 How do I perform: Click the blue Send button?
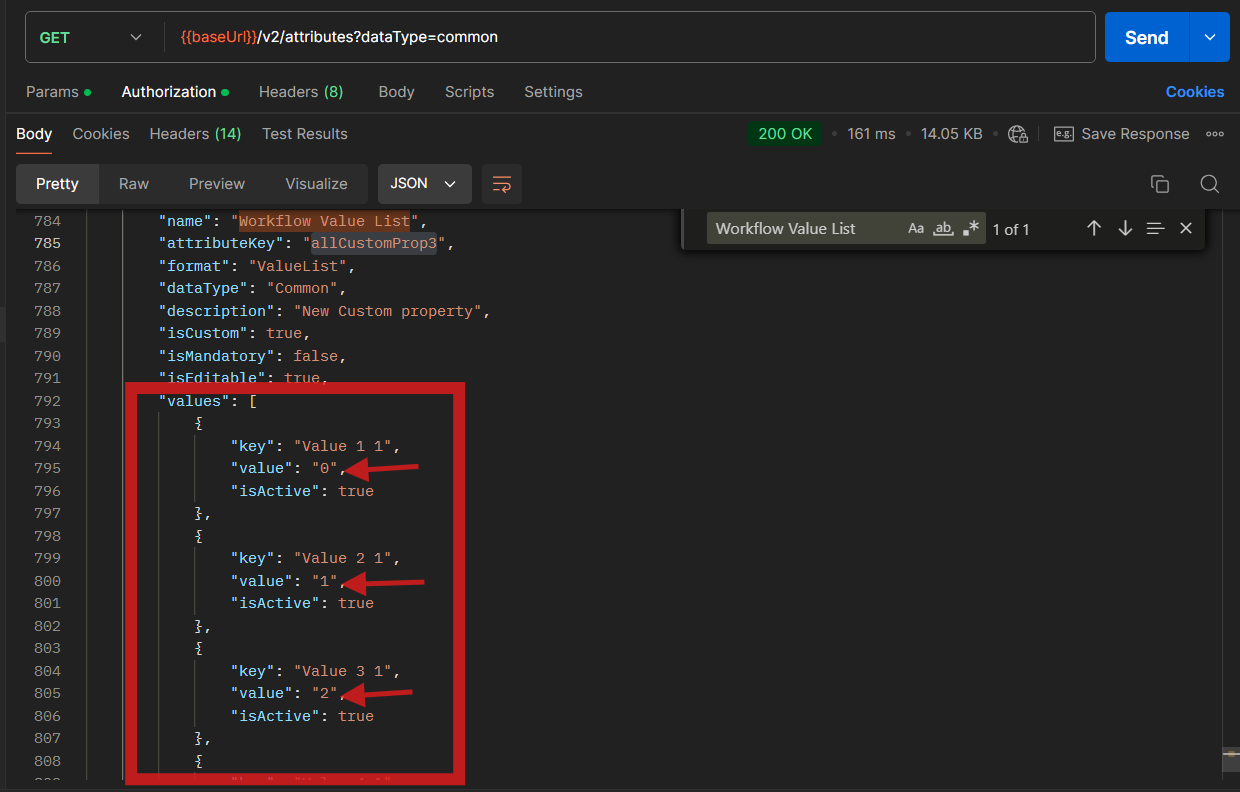(1146, 38)
